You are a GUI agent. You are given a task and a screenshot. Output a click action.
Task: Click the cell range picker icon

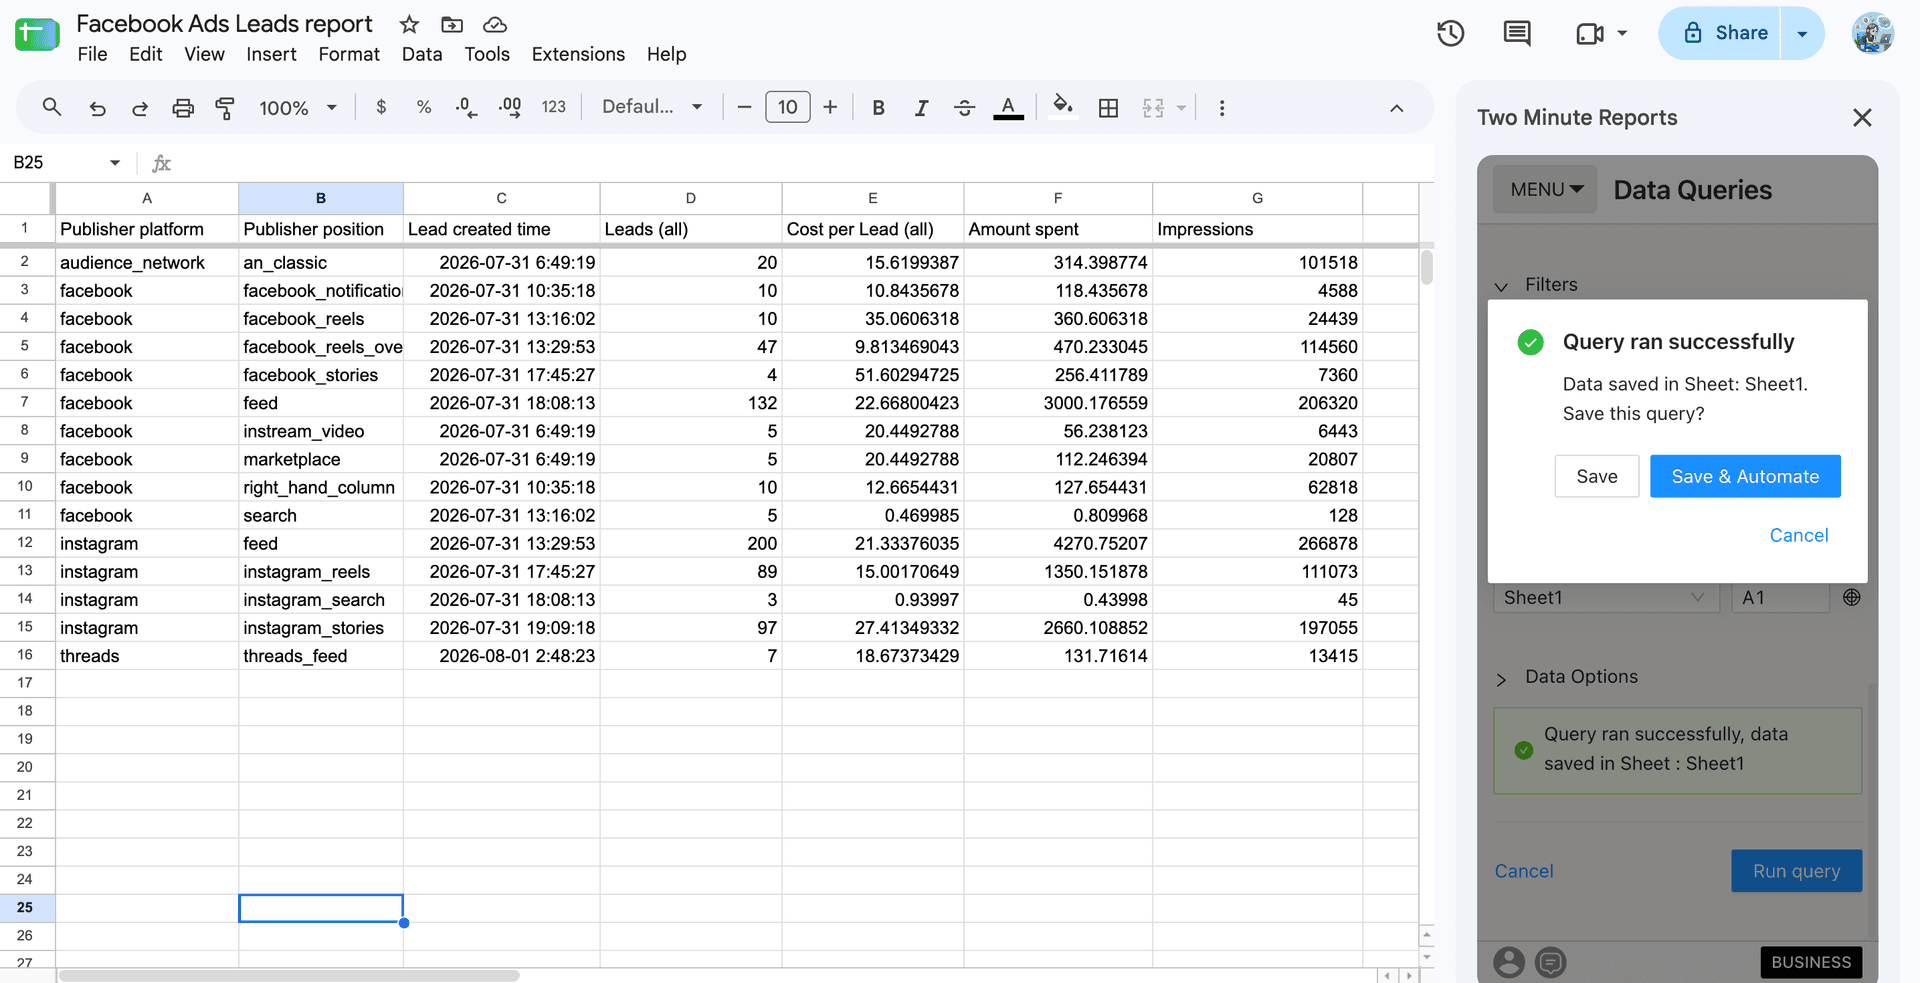point(1851,597)
